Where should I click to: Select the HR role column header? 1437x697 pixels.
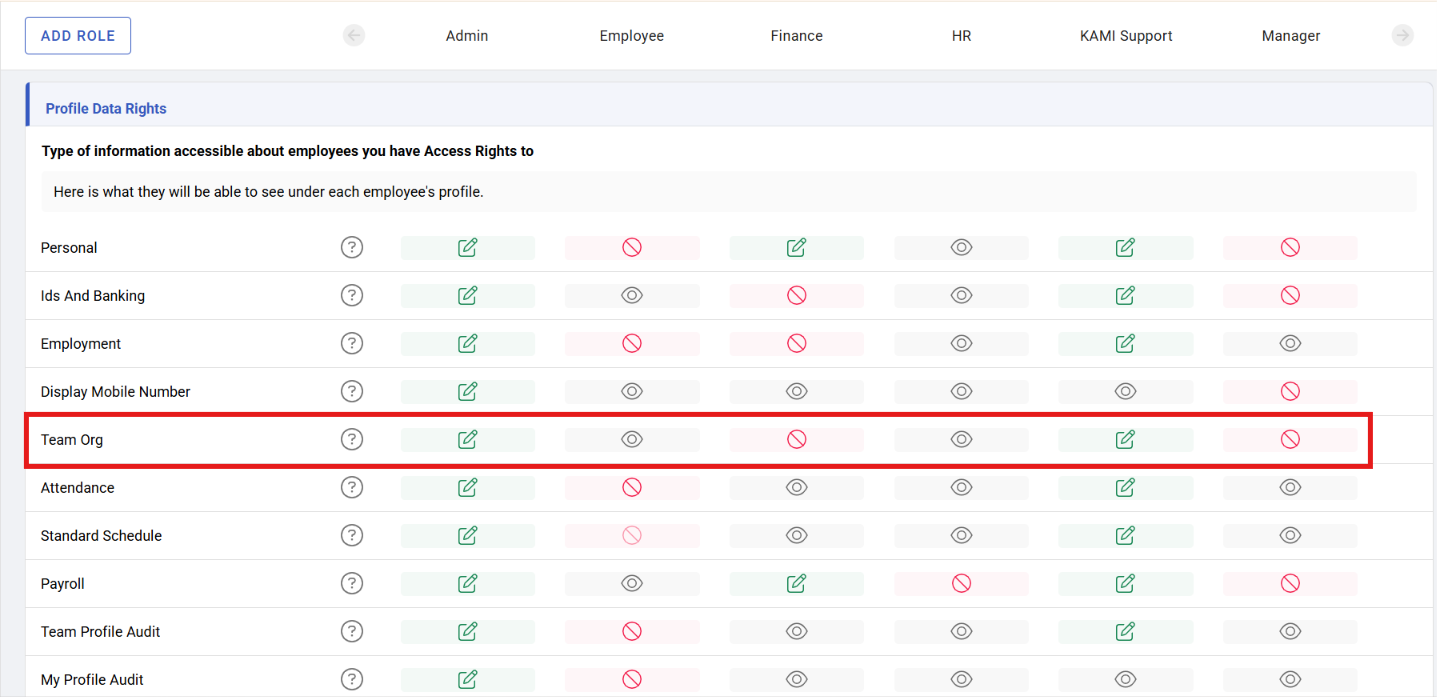(962, 36)
